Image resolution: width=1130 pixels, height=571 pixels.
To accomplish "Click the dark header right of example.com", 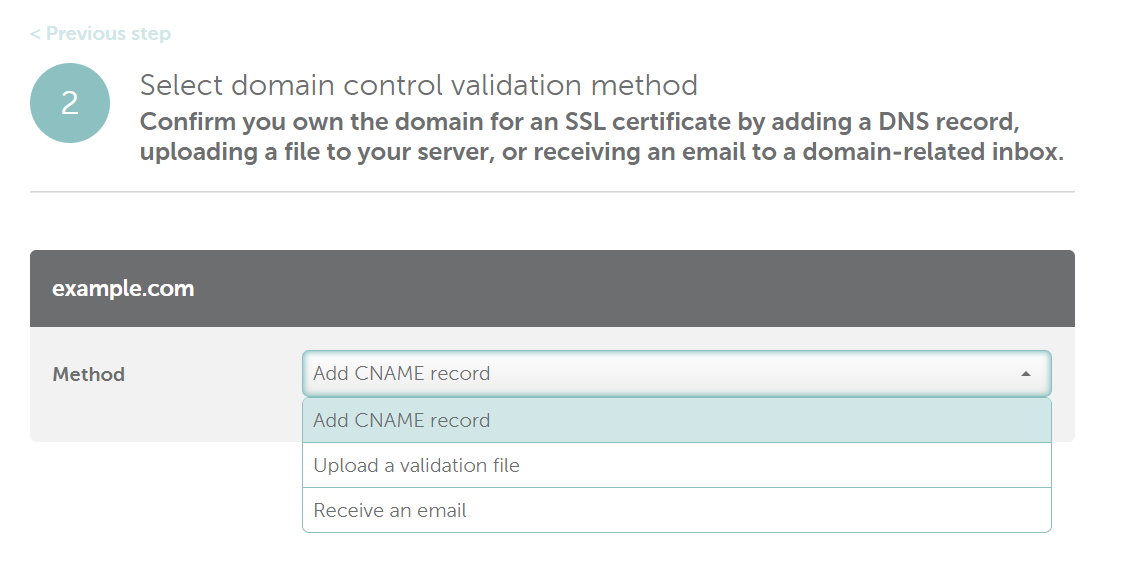I will coord(634,288).
